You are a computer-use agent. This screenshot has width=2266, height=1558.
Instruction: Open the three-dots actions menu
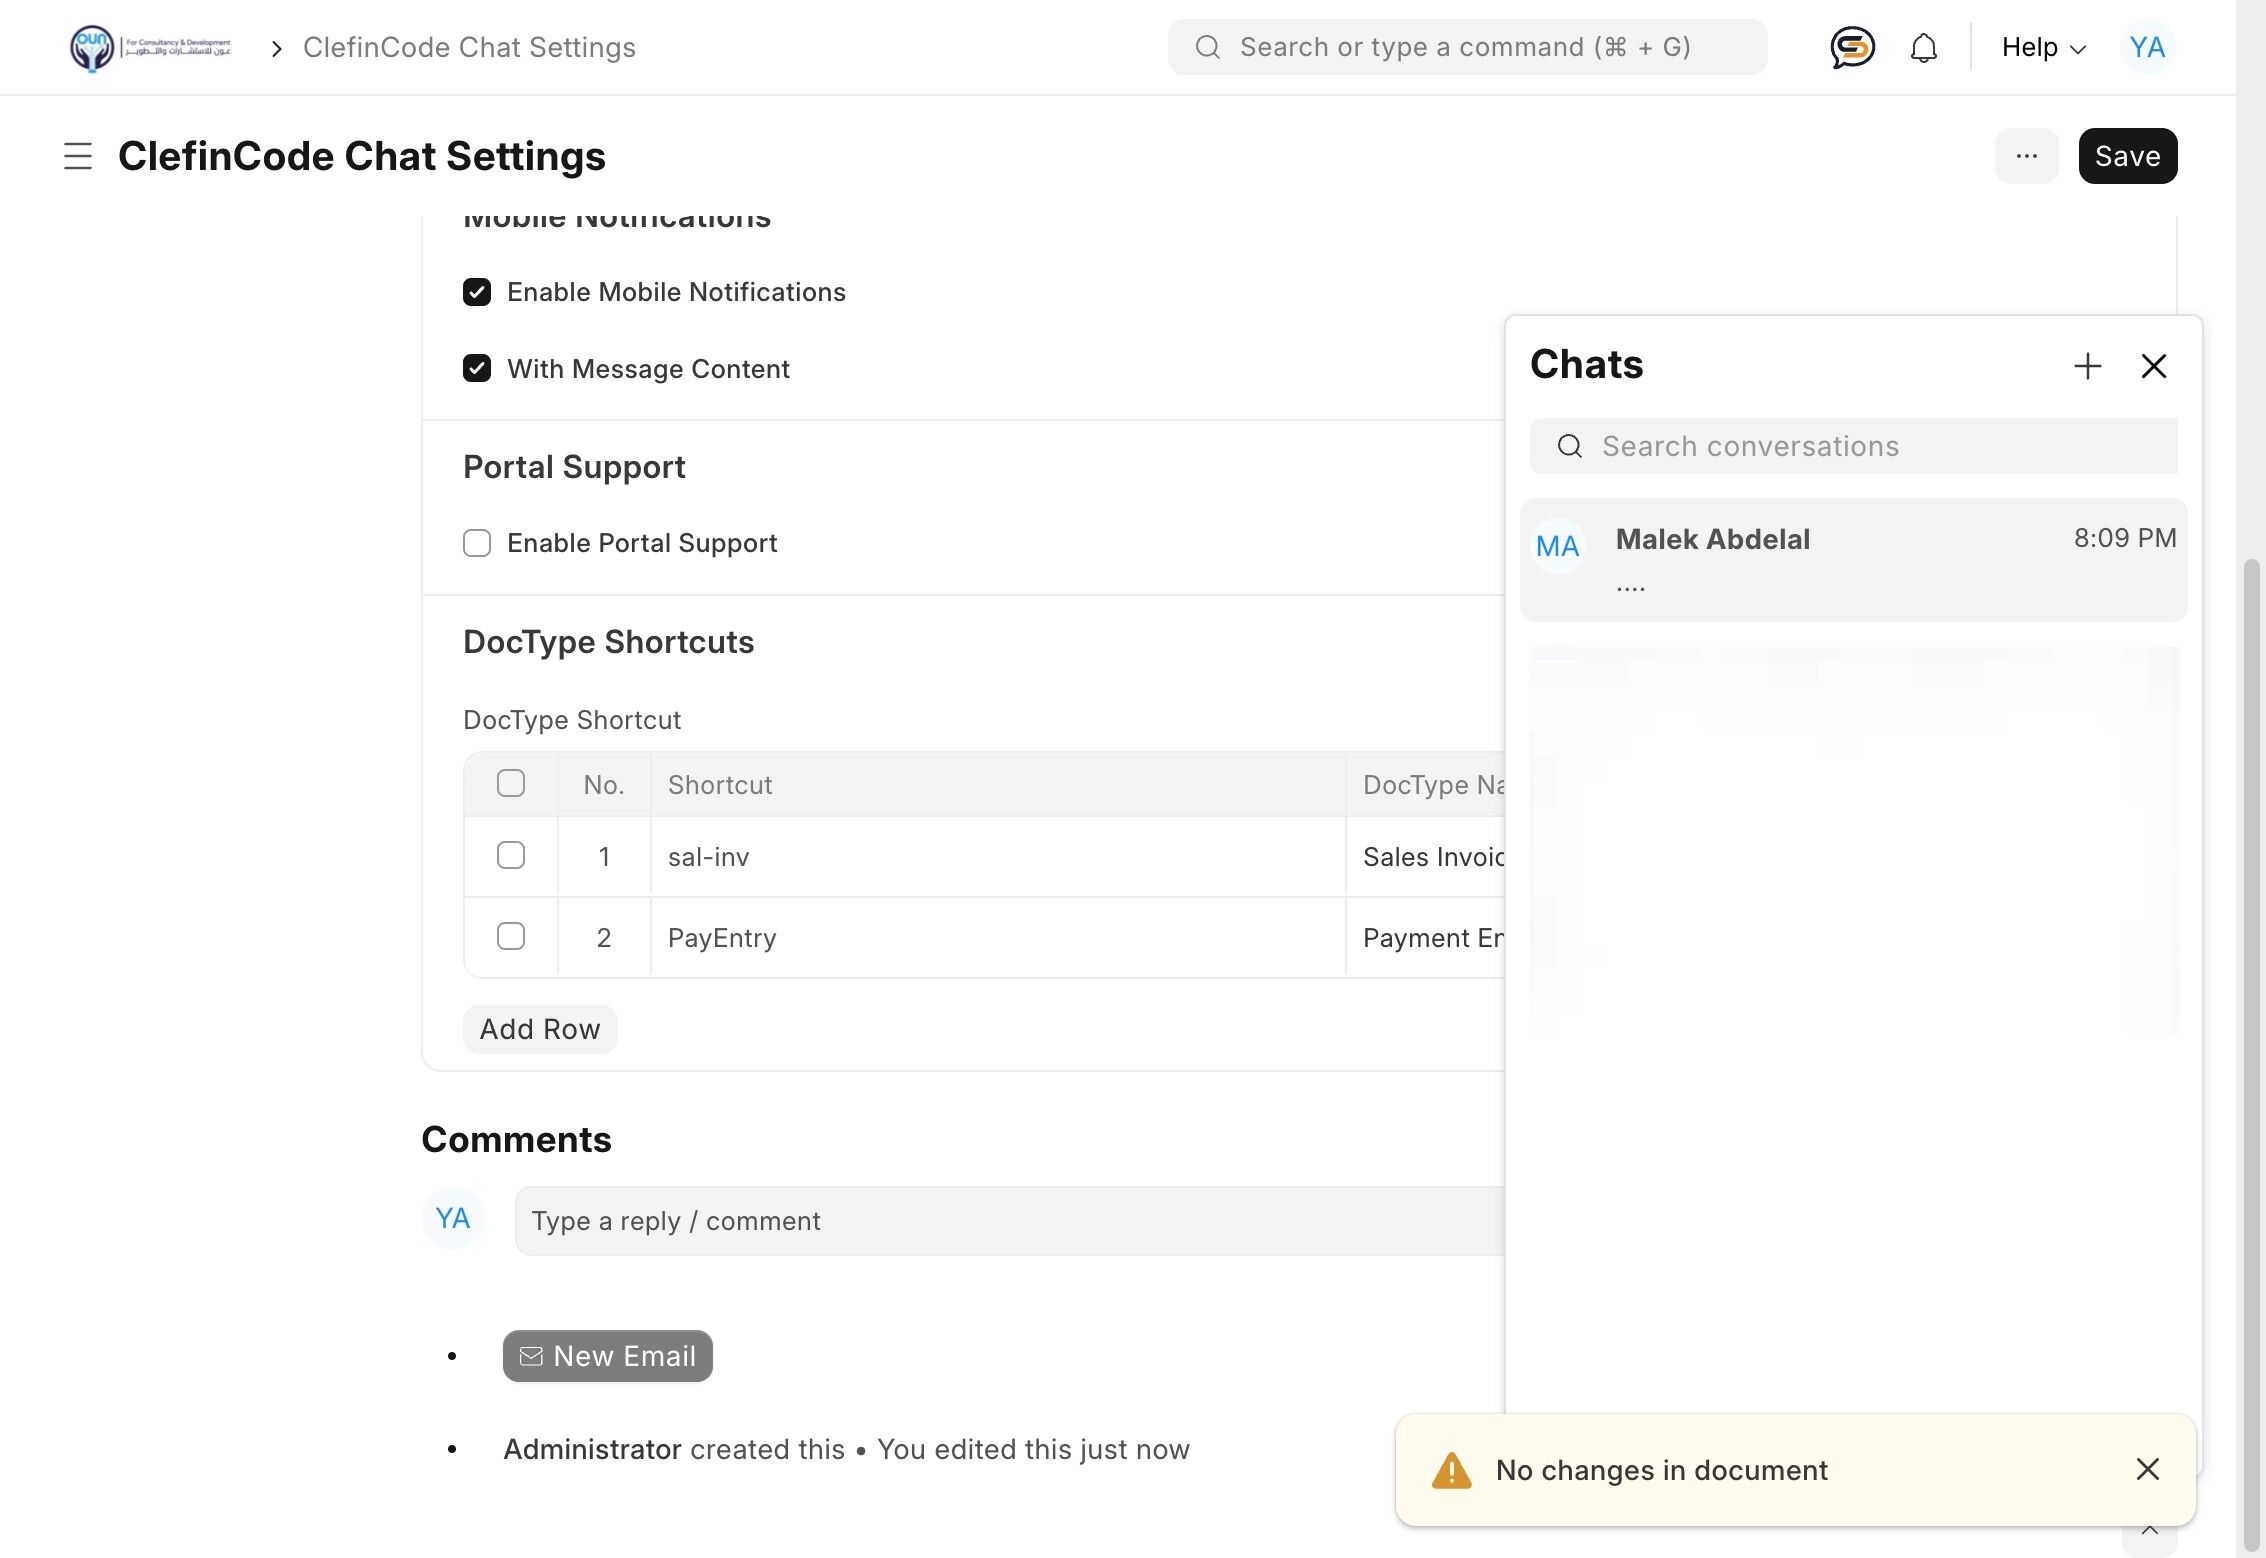[x=2026, y=156]
